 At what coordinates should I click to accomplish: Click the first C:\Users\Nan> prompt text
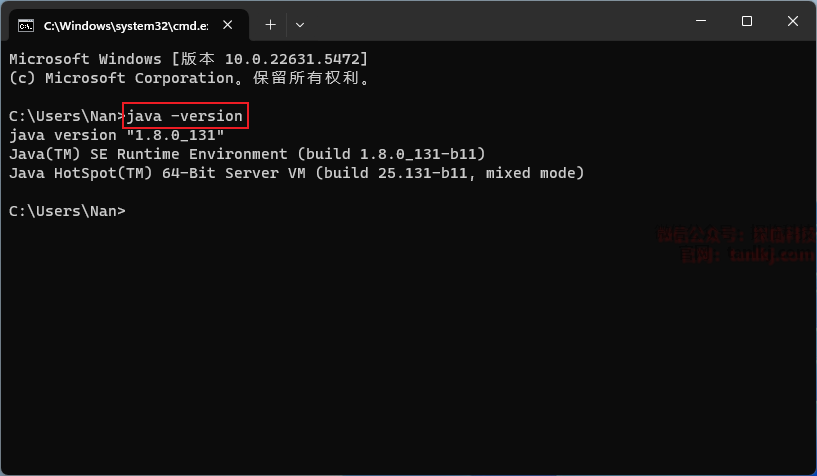pos(65,116)
